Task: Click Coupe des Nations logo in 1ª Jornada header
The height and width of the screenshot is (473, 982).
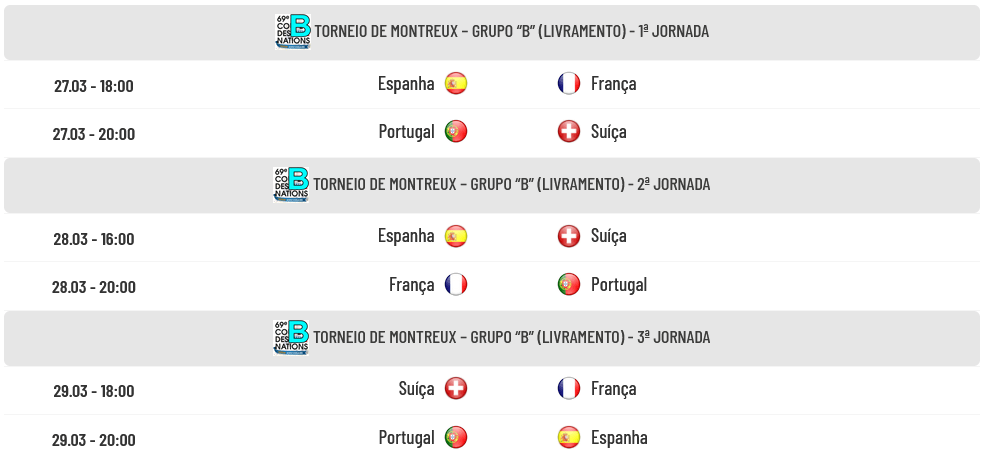Action: [x=292, y=31]
